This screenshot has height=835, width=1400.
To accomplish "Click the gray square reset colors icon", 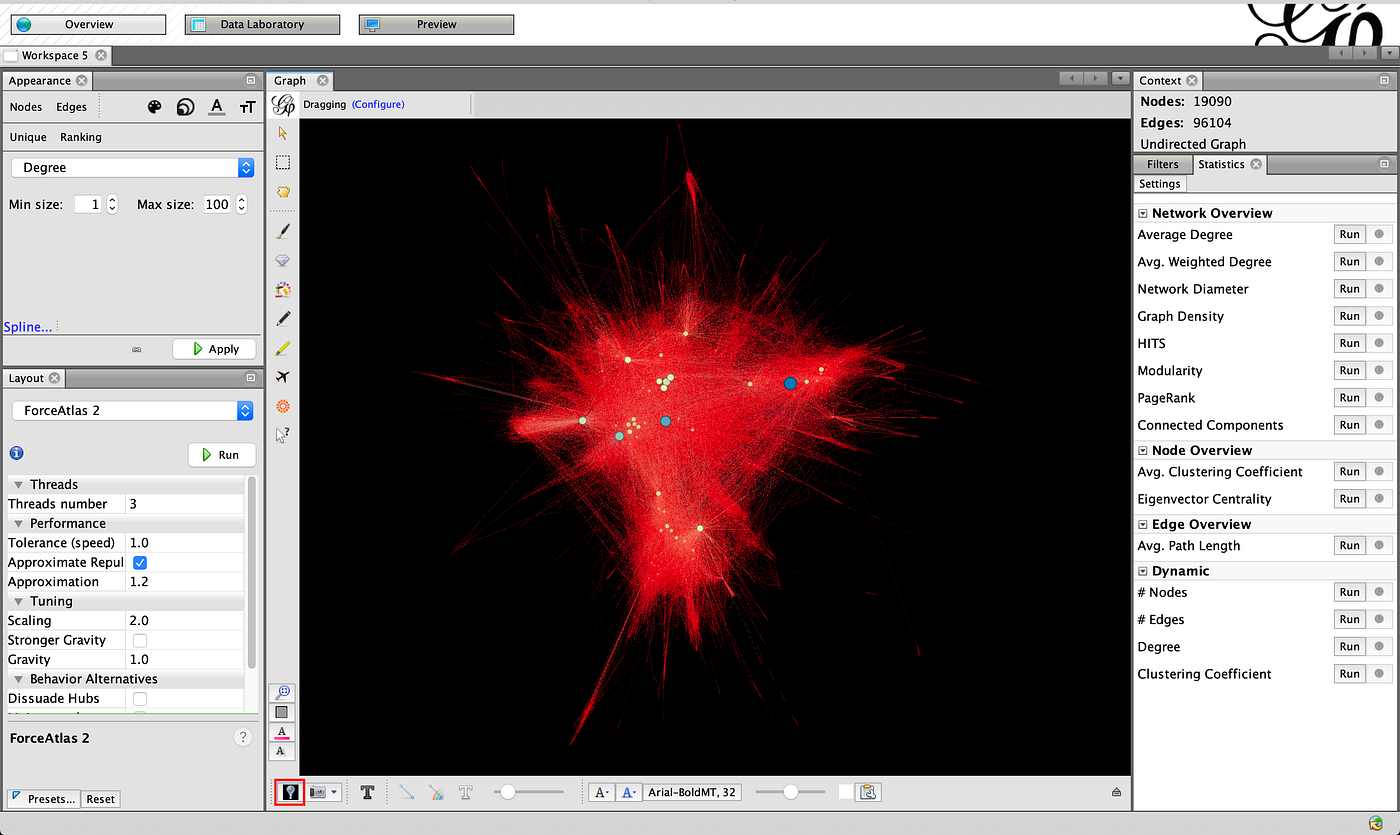I will pyautogui.click(x=282, y=712).
